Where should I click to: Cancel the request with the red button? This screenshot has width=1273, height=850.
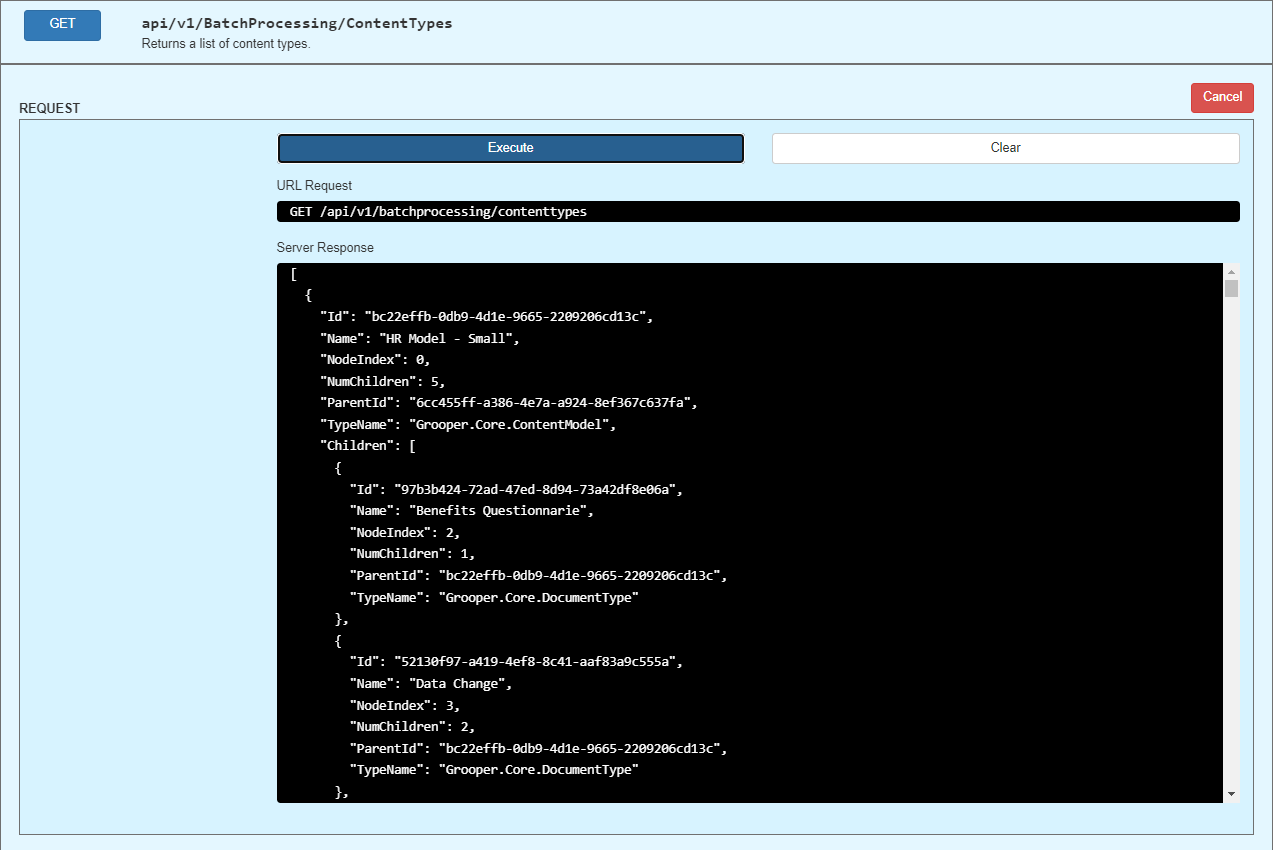click(1222, 97)
